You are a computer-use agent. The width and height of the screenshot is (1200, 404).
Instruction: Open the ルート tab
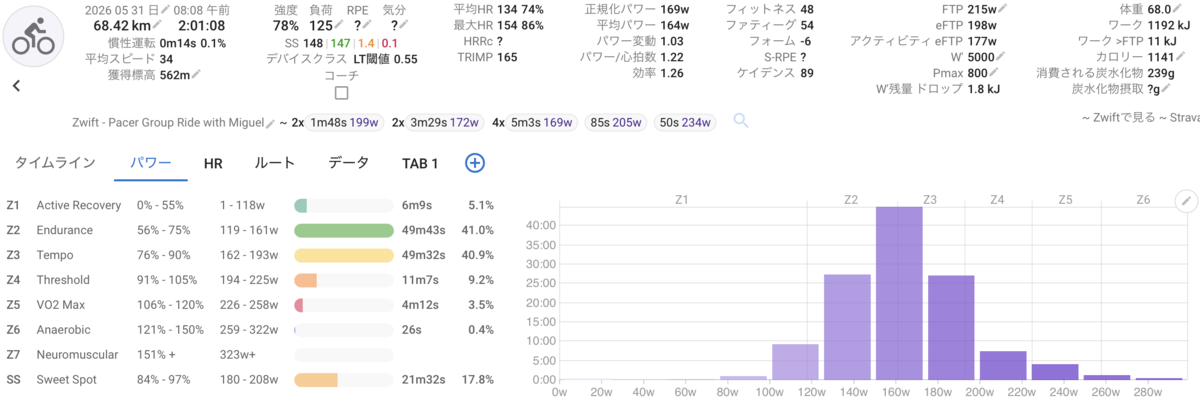tap(275, 163)
